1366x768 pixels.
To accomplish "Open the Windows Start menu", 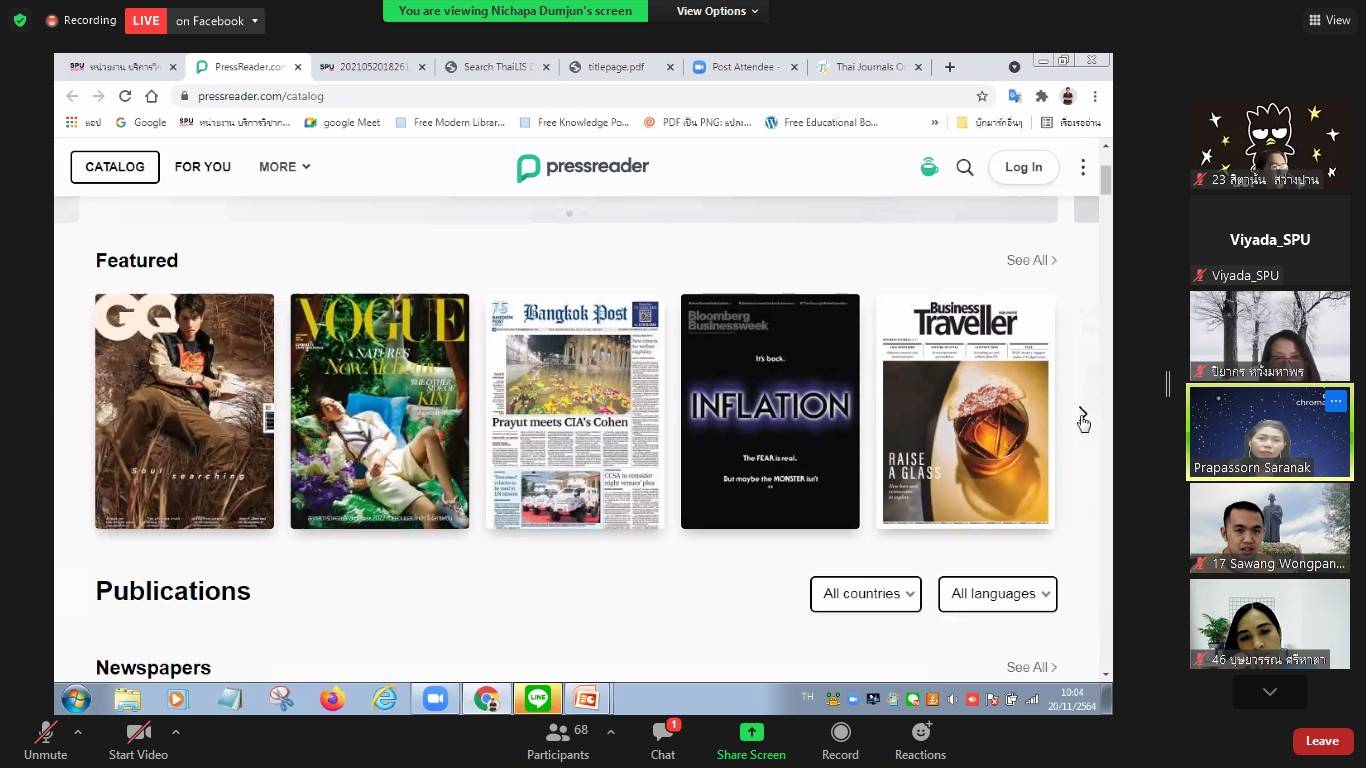I will click(x=76, y=699).
